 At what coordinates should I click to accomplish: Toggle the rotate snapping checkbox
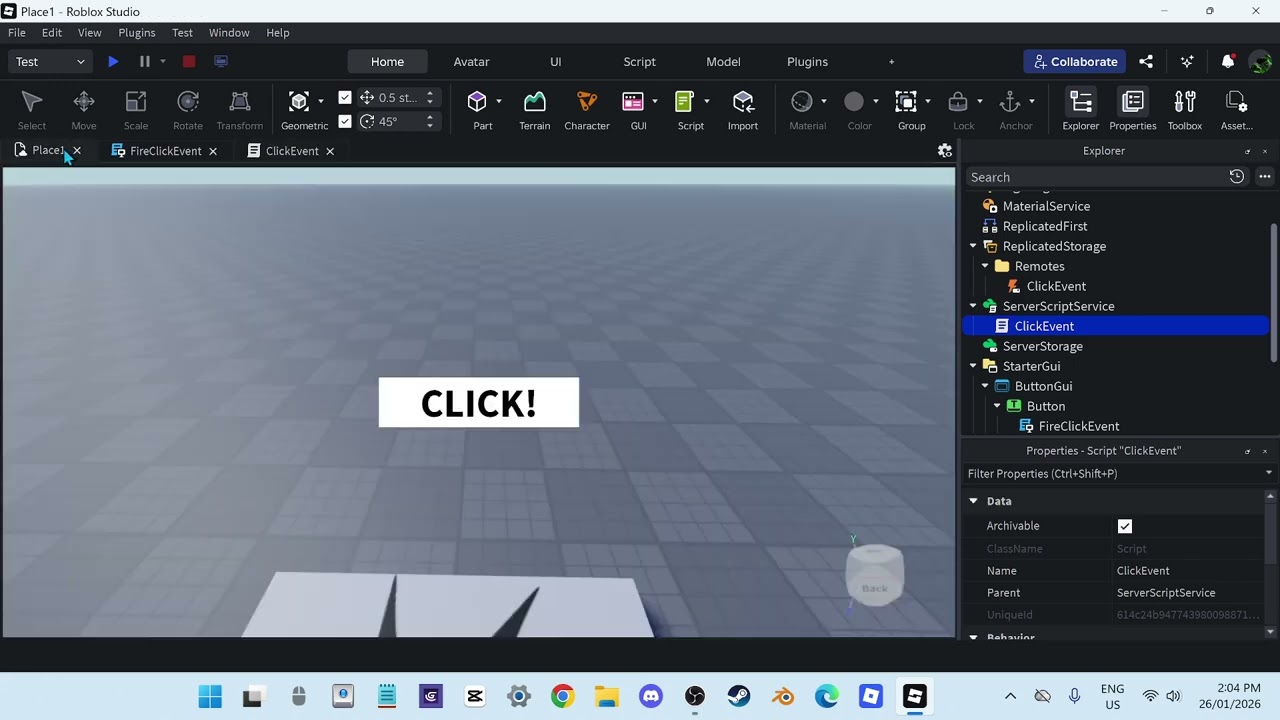click(x=345, y=122)
